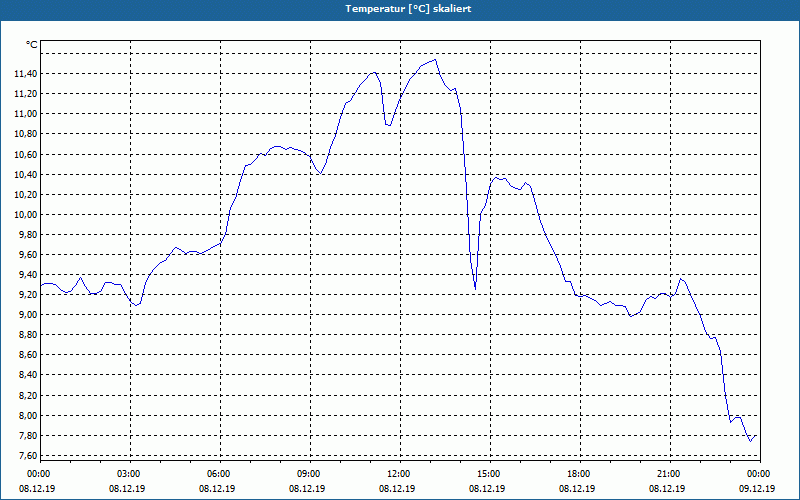
Task: Click the 09.12.19 date label
Action: click(757, 488)
